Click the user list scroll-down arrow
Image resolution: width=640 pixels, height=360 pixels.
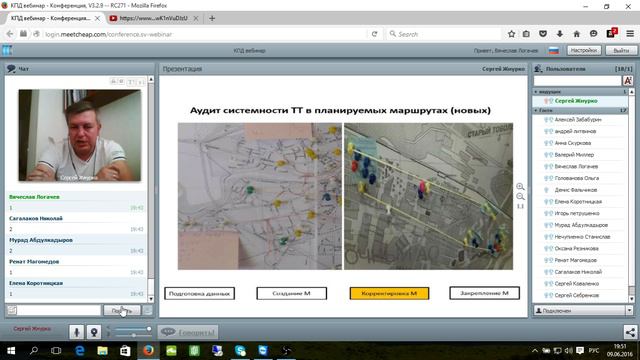pos(632,299)
